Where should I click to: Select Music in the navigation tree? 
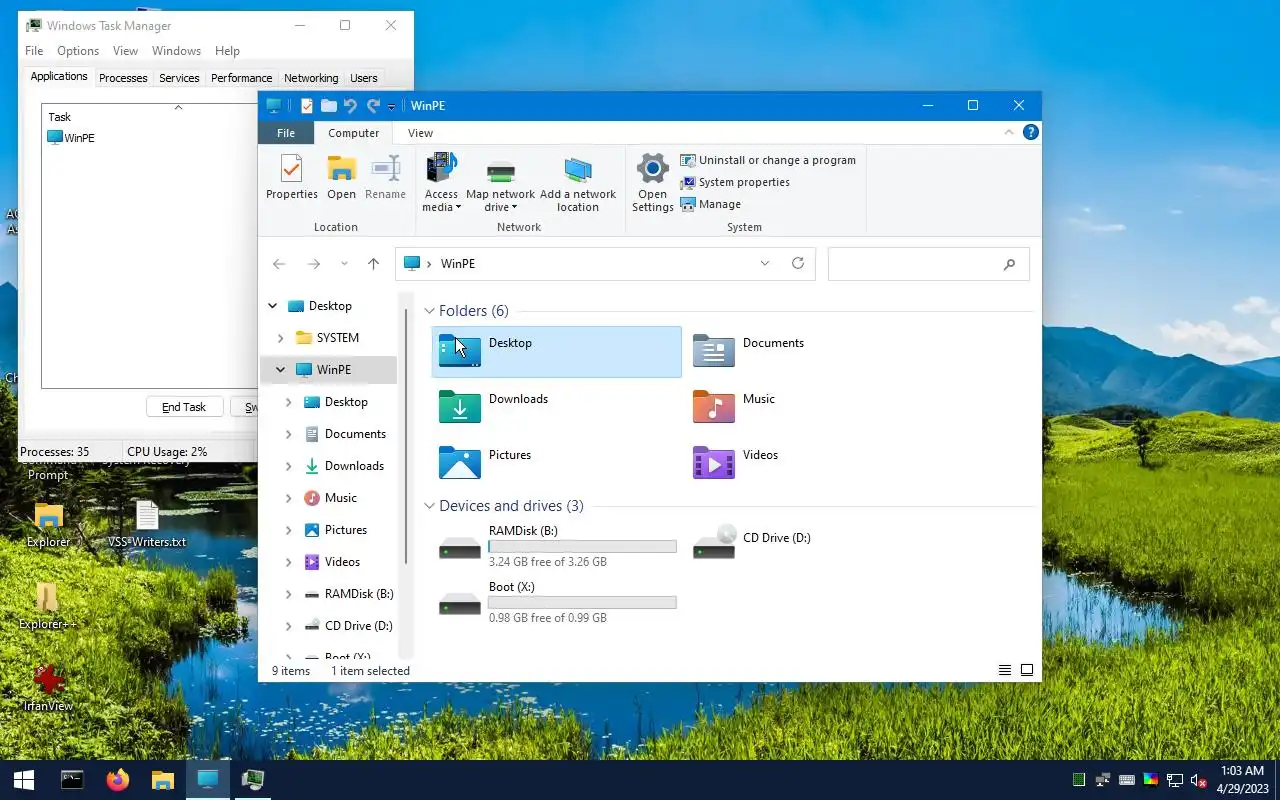coord(340,498)
